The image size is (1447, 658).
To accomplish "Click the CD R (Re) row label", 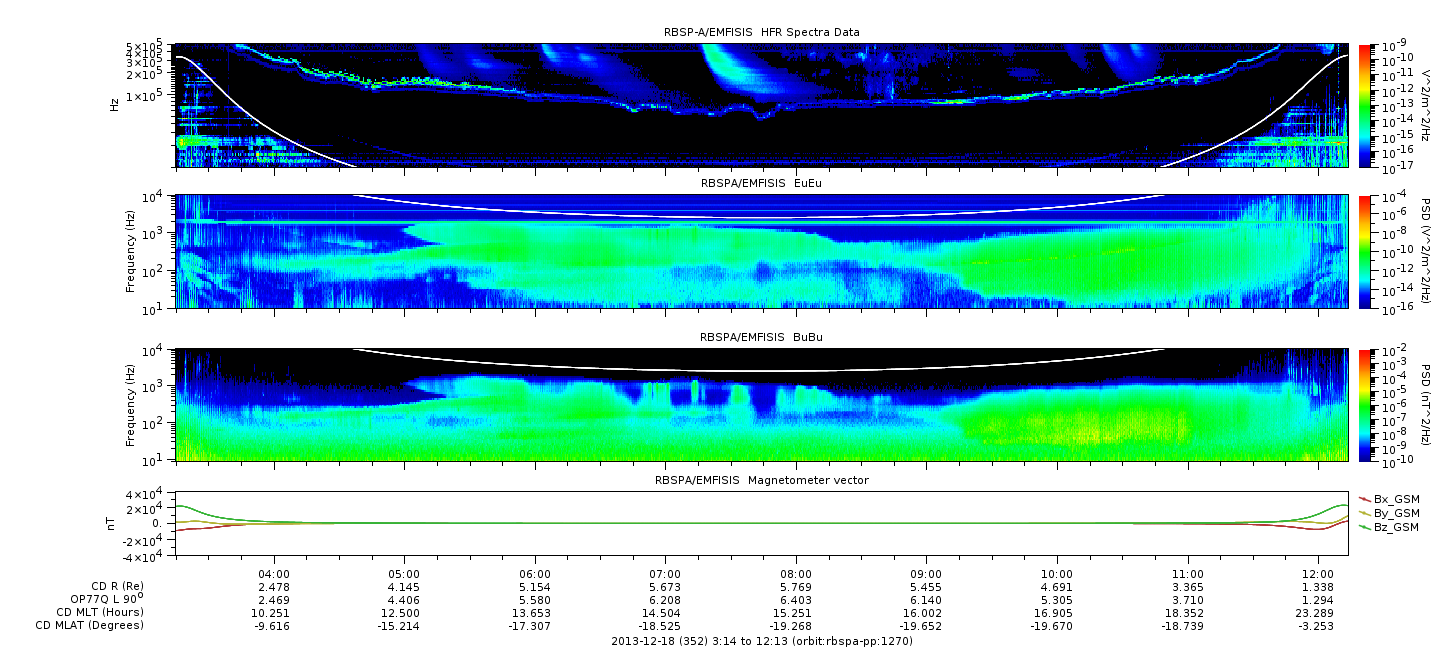I will 117,586.
